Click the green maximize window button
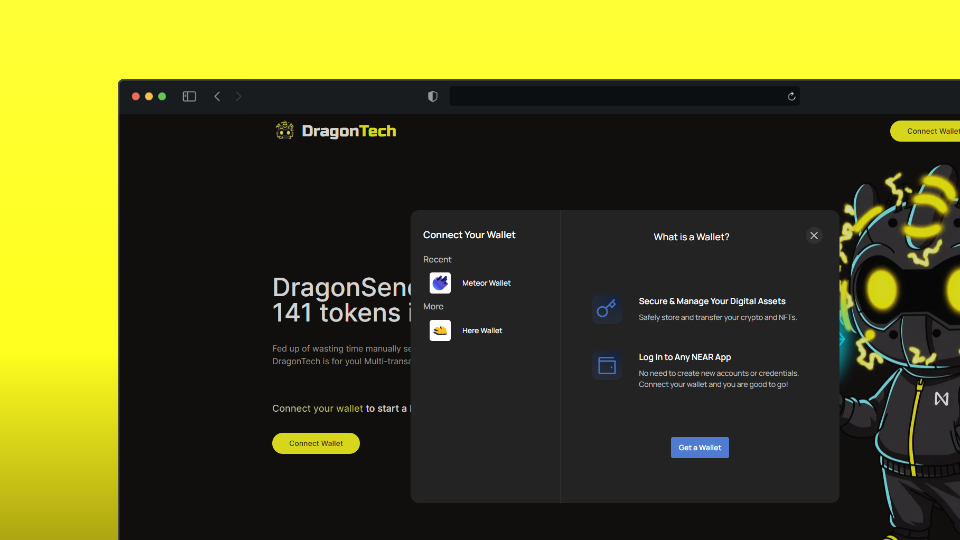Viewport: 960px width, 540px height. click(x=162, y=96)
